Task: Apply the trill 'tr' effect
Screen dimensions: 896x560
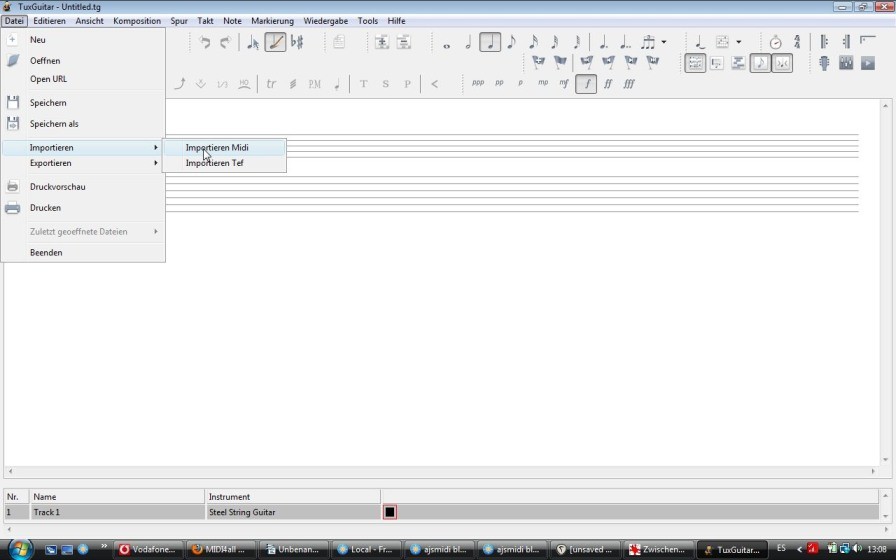Action: [x=271, y=83]
